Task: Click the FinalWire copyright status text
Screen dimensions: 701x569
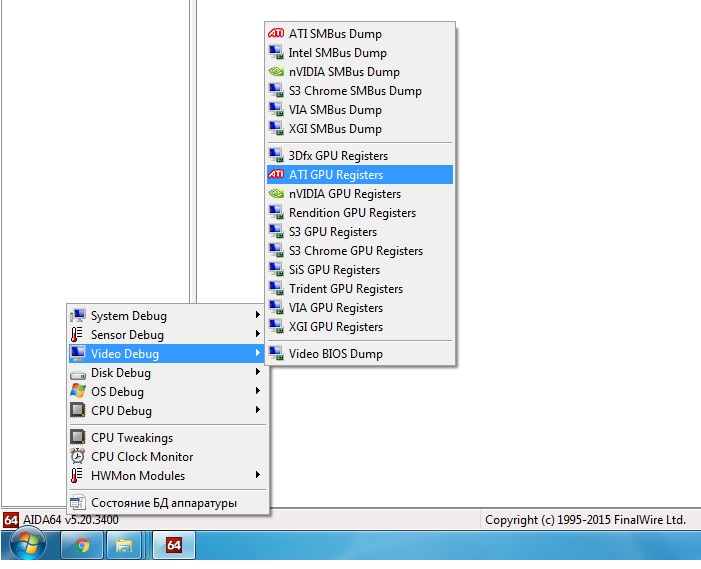Action: (x=585, y=520)
